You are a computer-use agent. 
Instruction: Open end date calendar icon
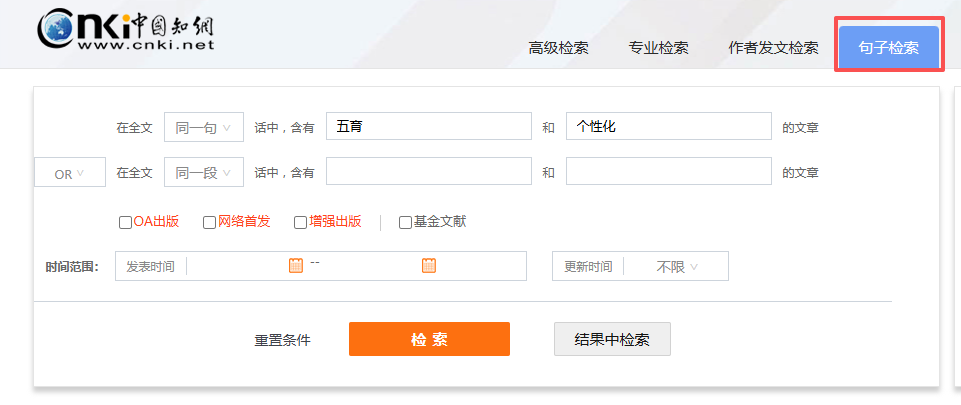click(x=428, y=266)
